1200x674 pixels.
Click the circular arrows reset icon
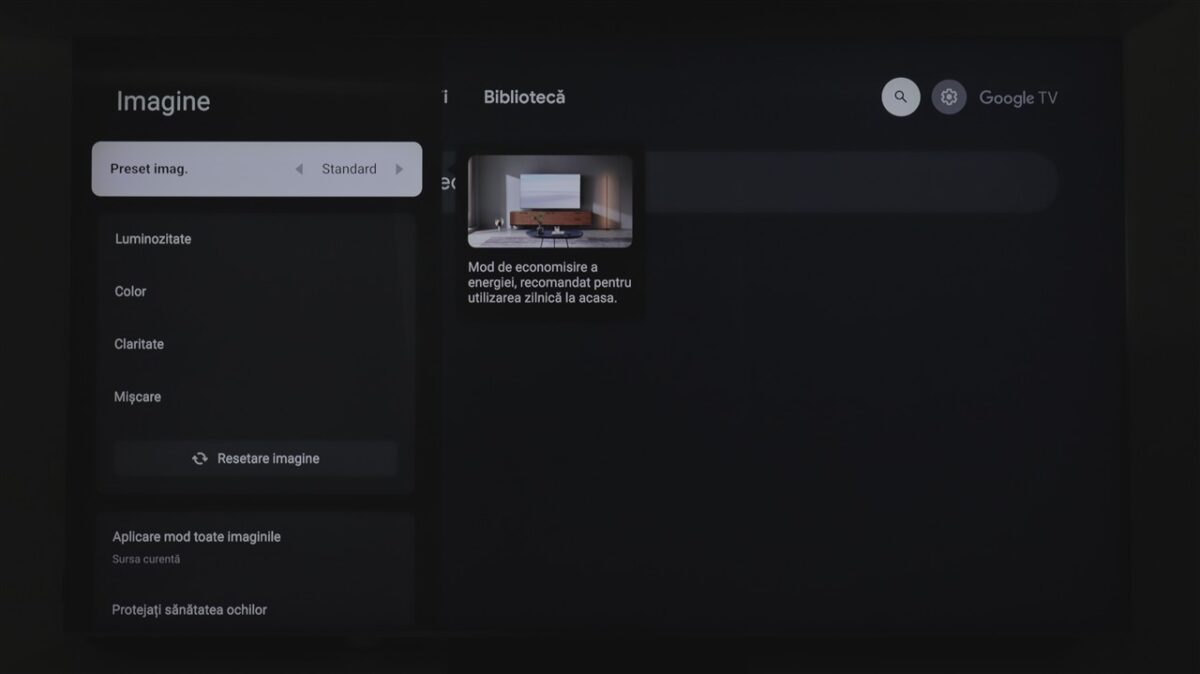coord(200,458)
